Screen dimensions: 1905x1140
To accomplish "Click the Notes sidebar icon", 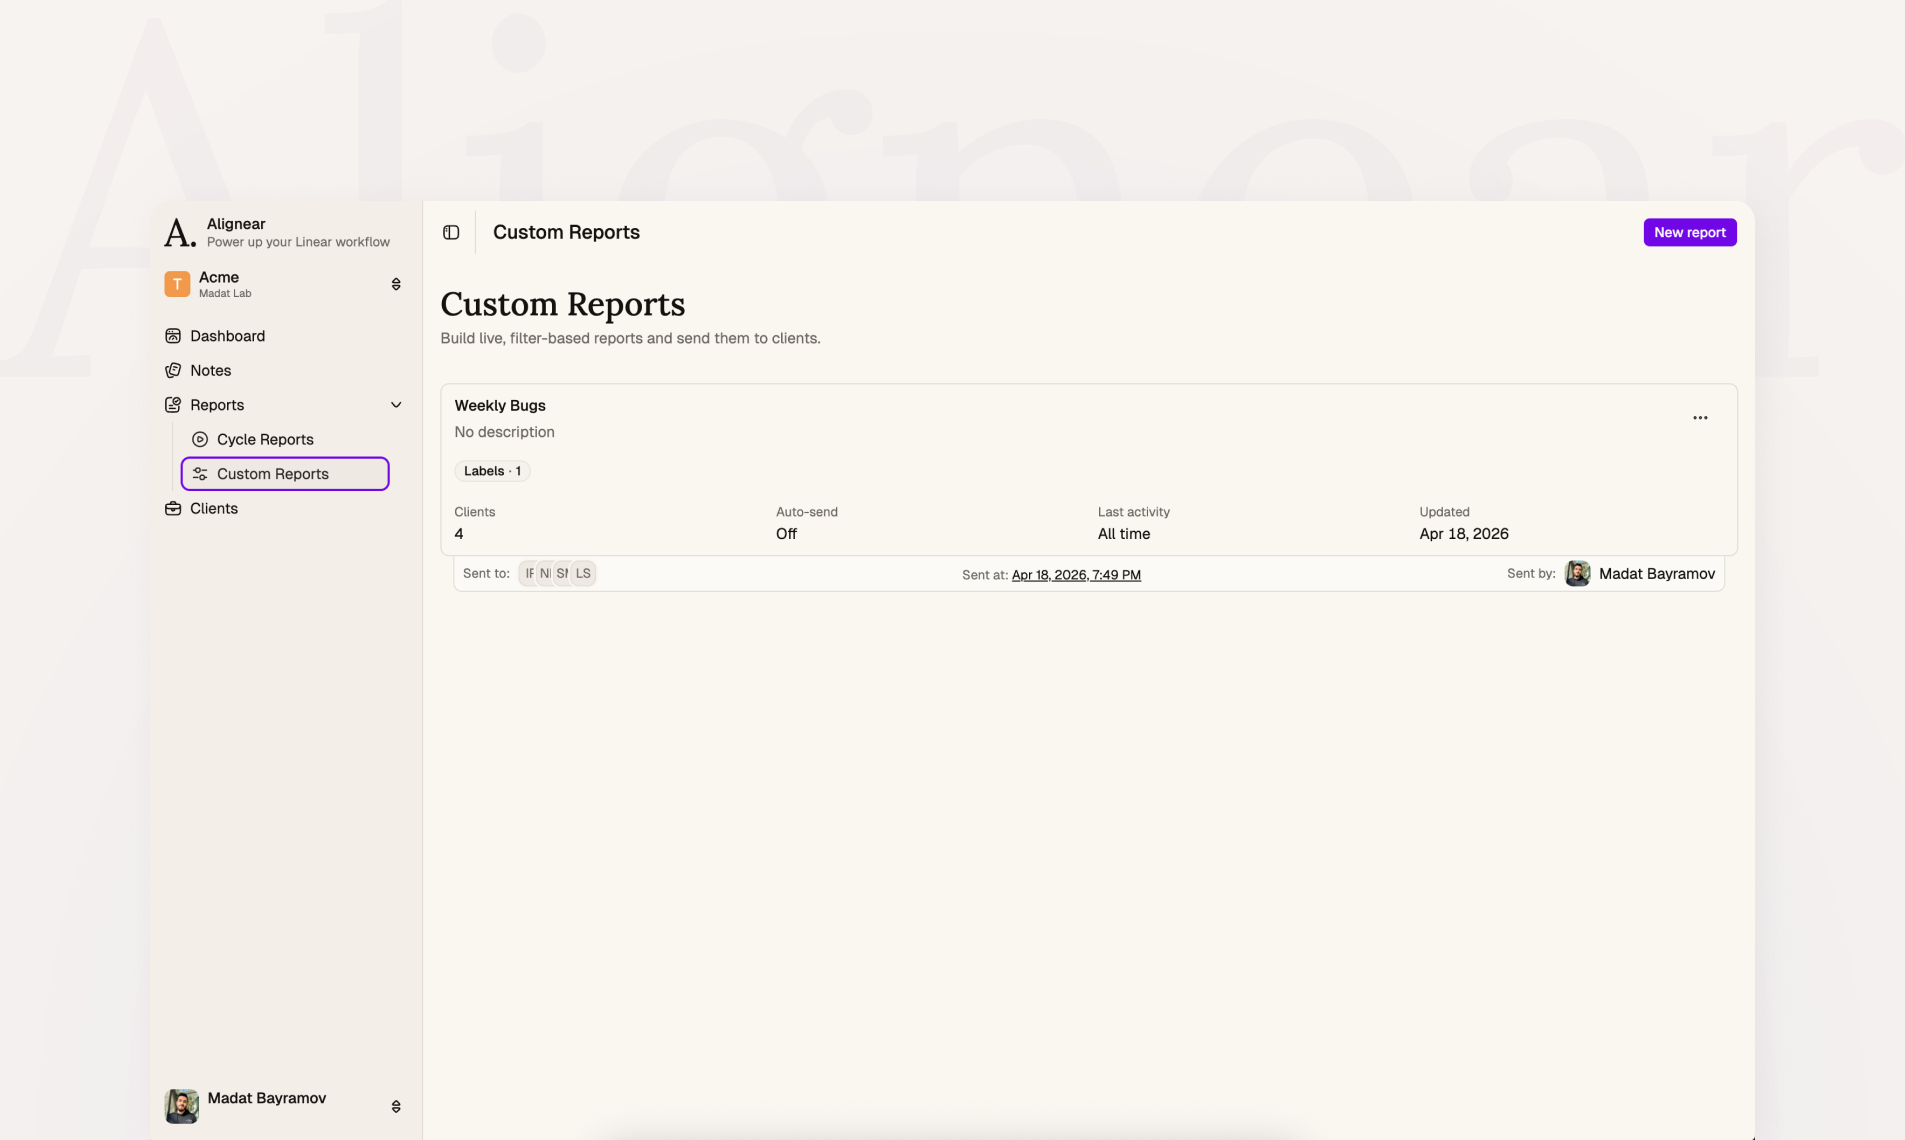I will 173,370.
